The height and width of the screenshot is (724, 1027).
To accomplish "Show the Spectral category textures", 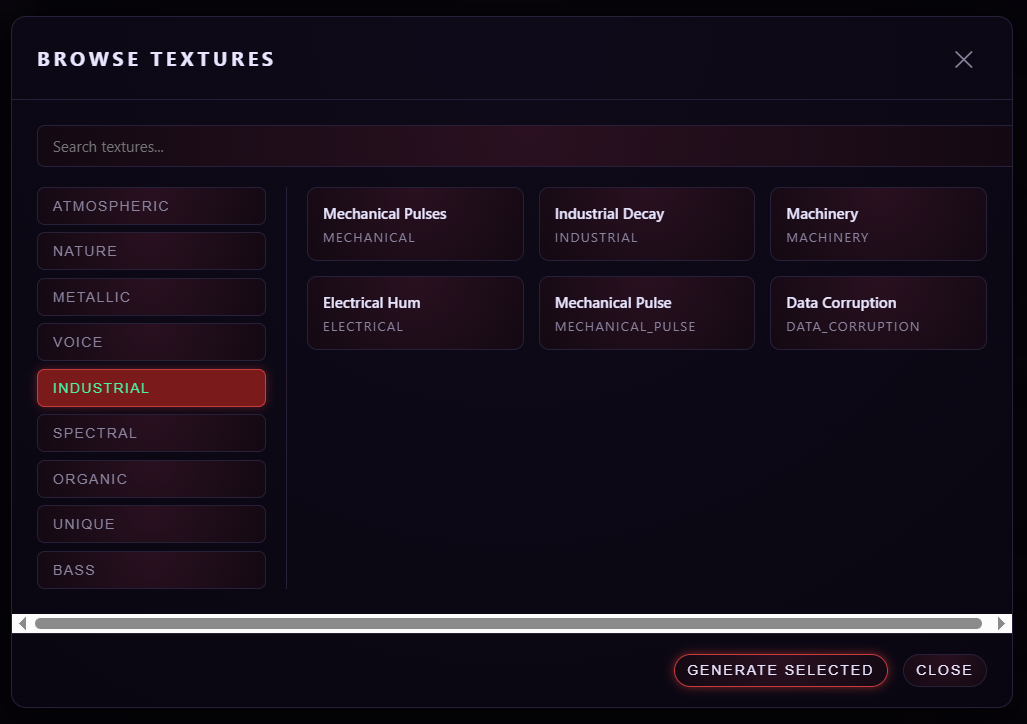I will [151, 433].
